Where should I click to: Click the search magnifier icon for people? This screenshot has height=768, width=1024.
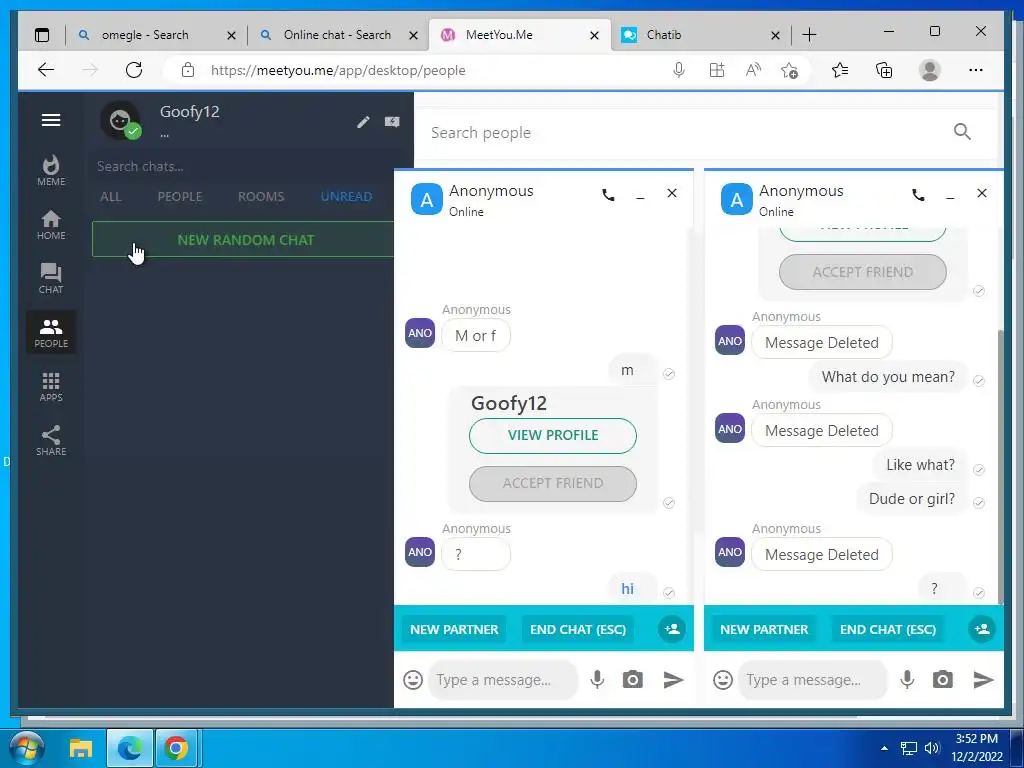point(962,132)
